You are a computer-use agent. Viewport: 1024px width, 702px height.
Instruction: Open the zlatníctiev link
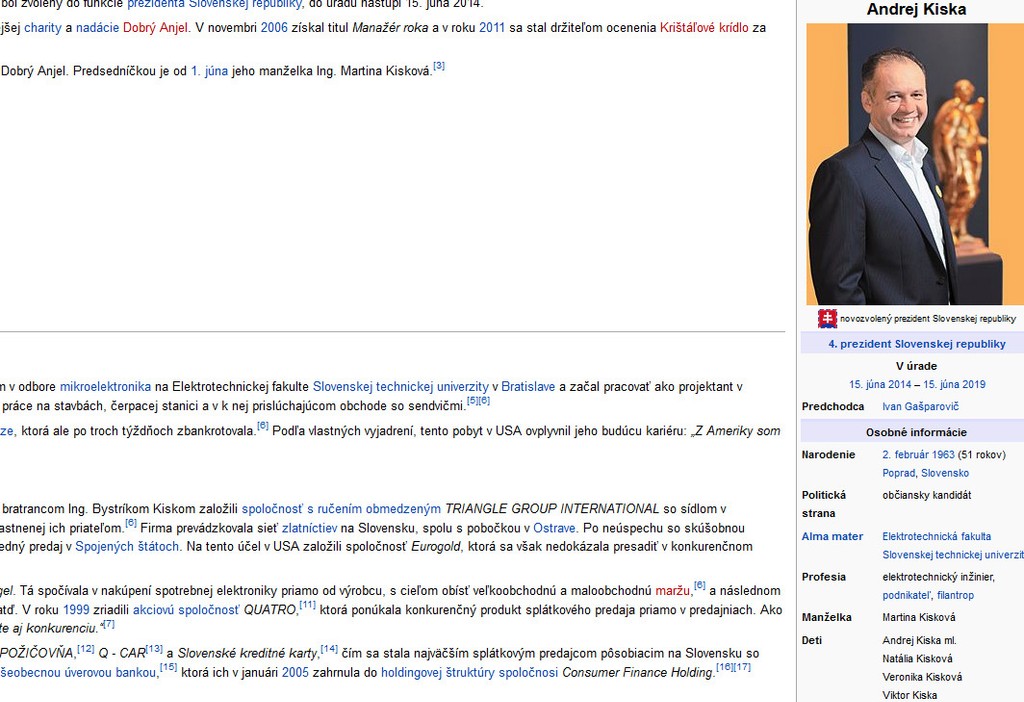pos(315,527)
